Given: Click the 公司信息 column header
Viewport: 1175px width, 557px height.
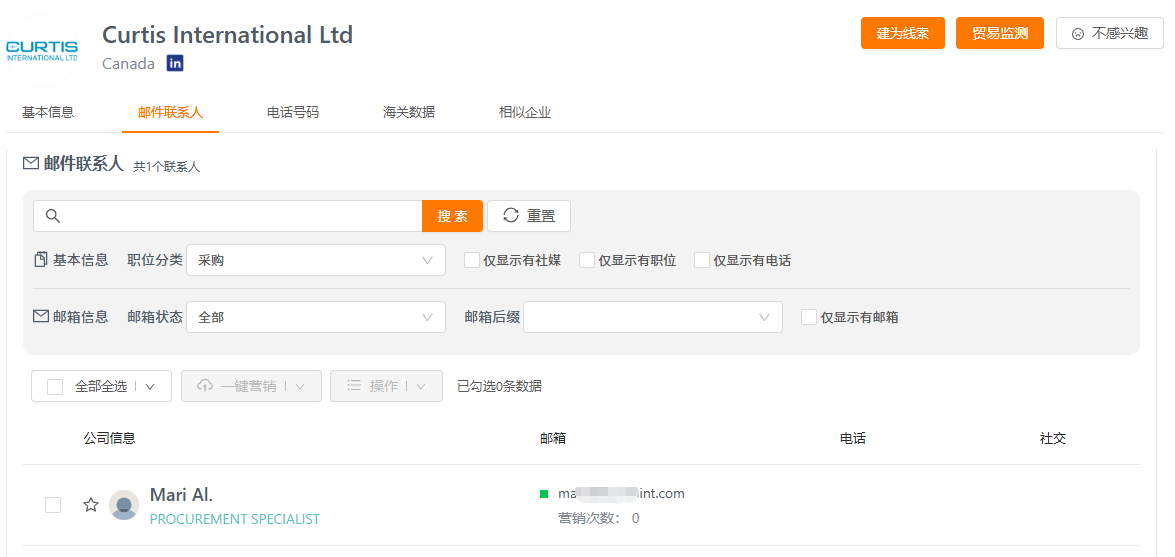Looking at the screenshot, I should (x=109, y=439).
